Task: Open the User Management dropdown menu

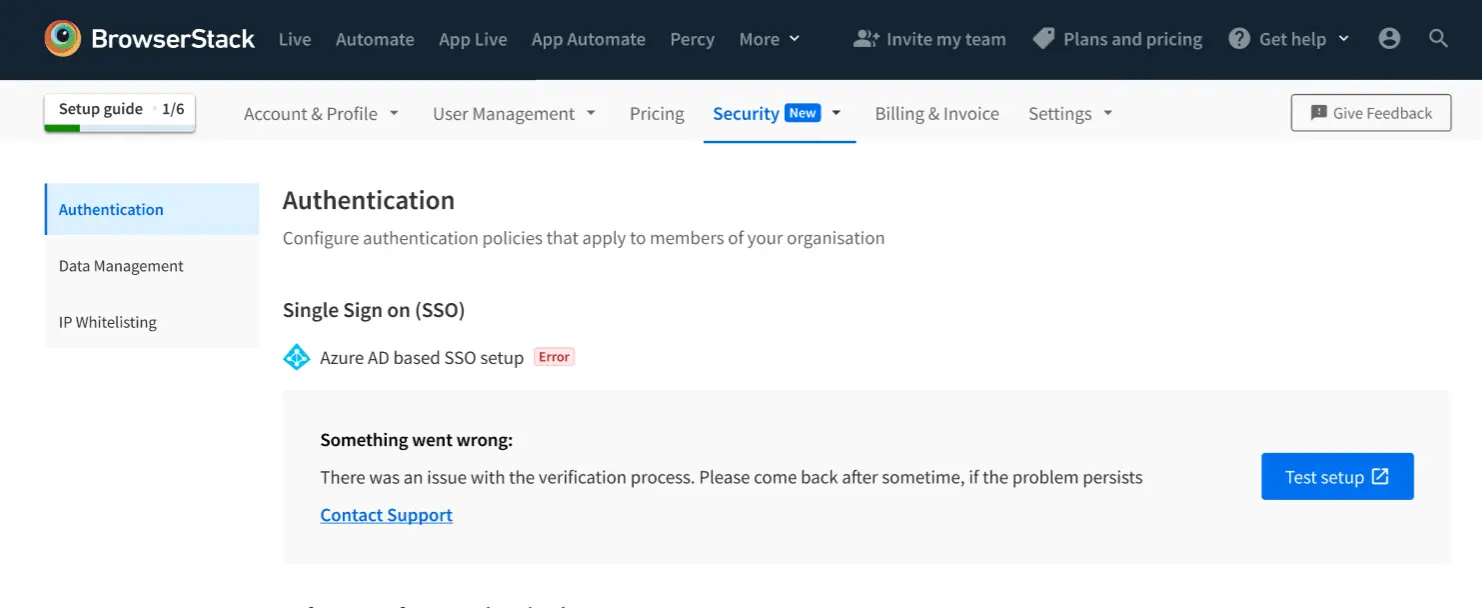Action: pyautogui.click(x=514, y=114)
